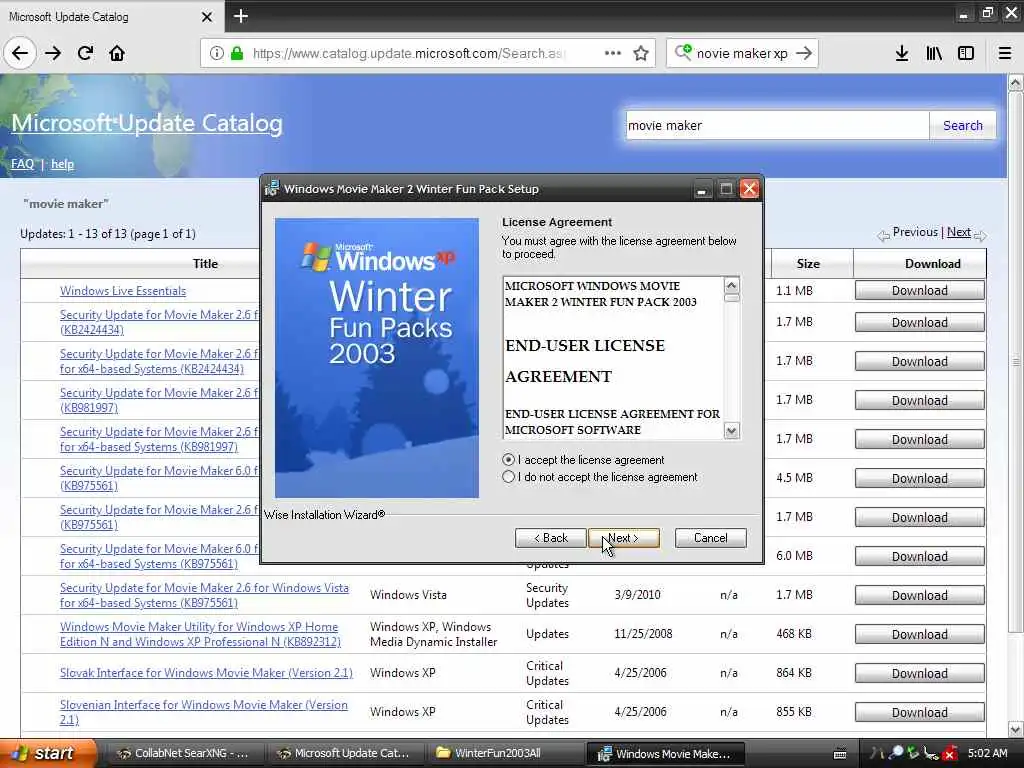This screenshot has height=768, width=1024.
Task: Click the magnifier icon in system tray
Action: click(x=896, y=753)
